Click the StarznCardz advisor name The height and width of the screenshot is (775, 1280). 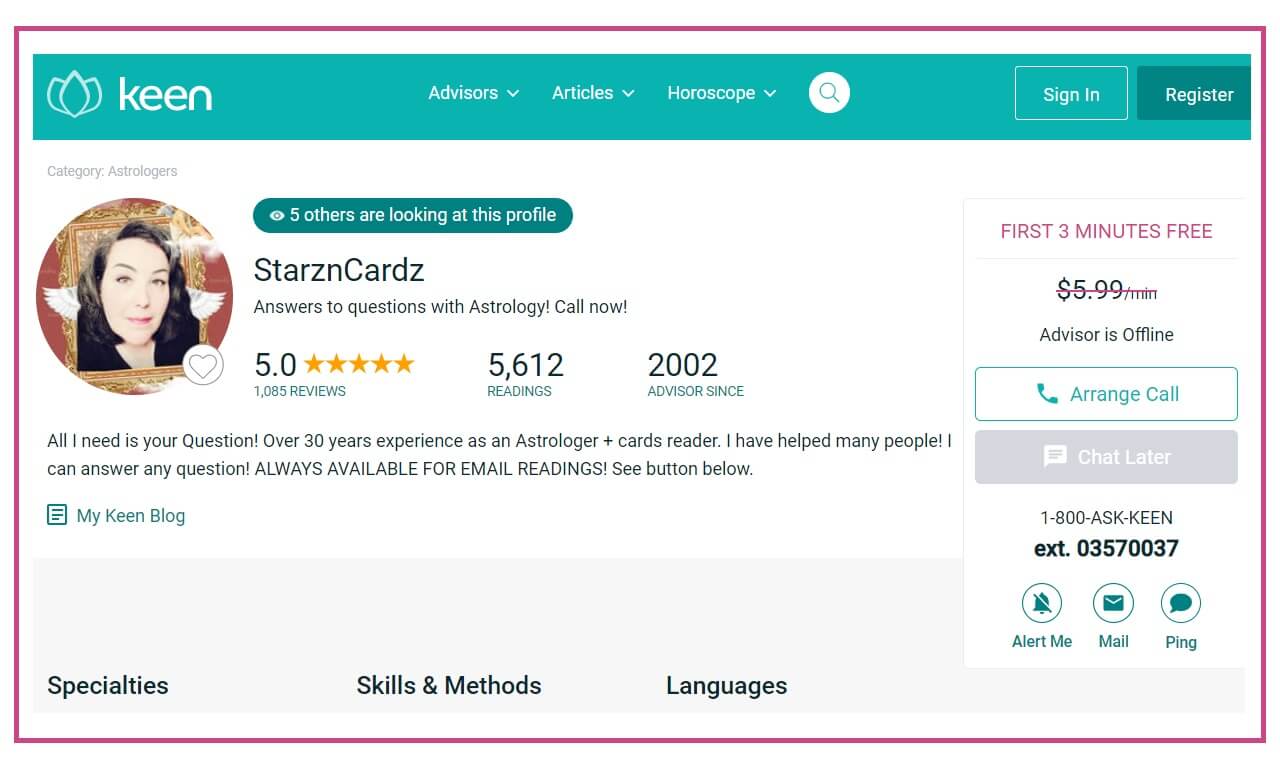(x=339, y=270)
